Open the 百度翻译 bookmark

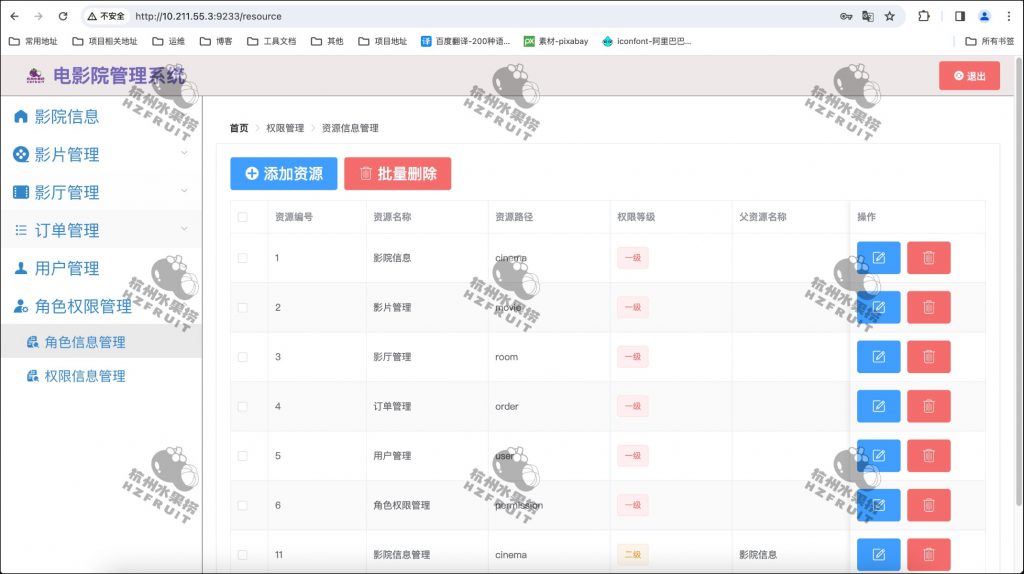coord(465,41)
